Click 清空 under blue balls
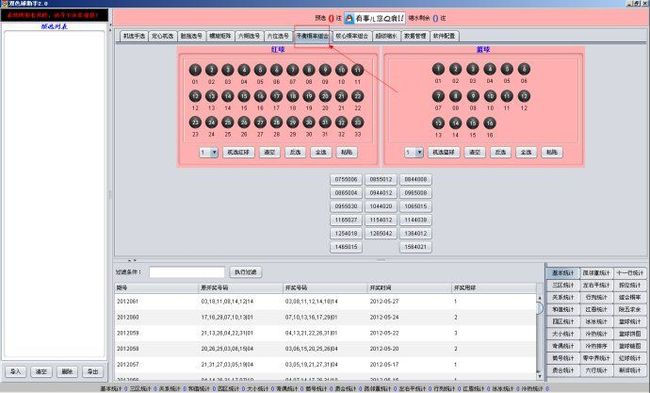Image resolution: width=650 pixels, height=393 pixels. 475,153
